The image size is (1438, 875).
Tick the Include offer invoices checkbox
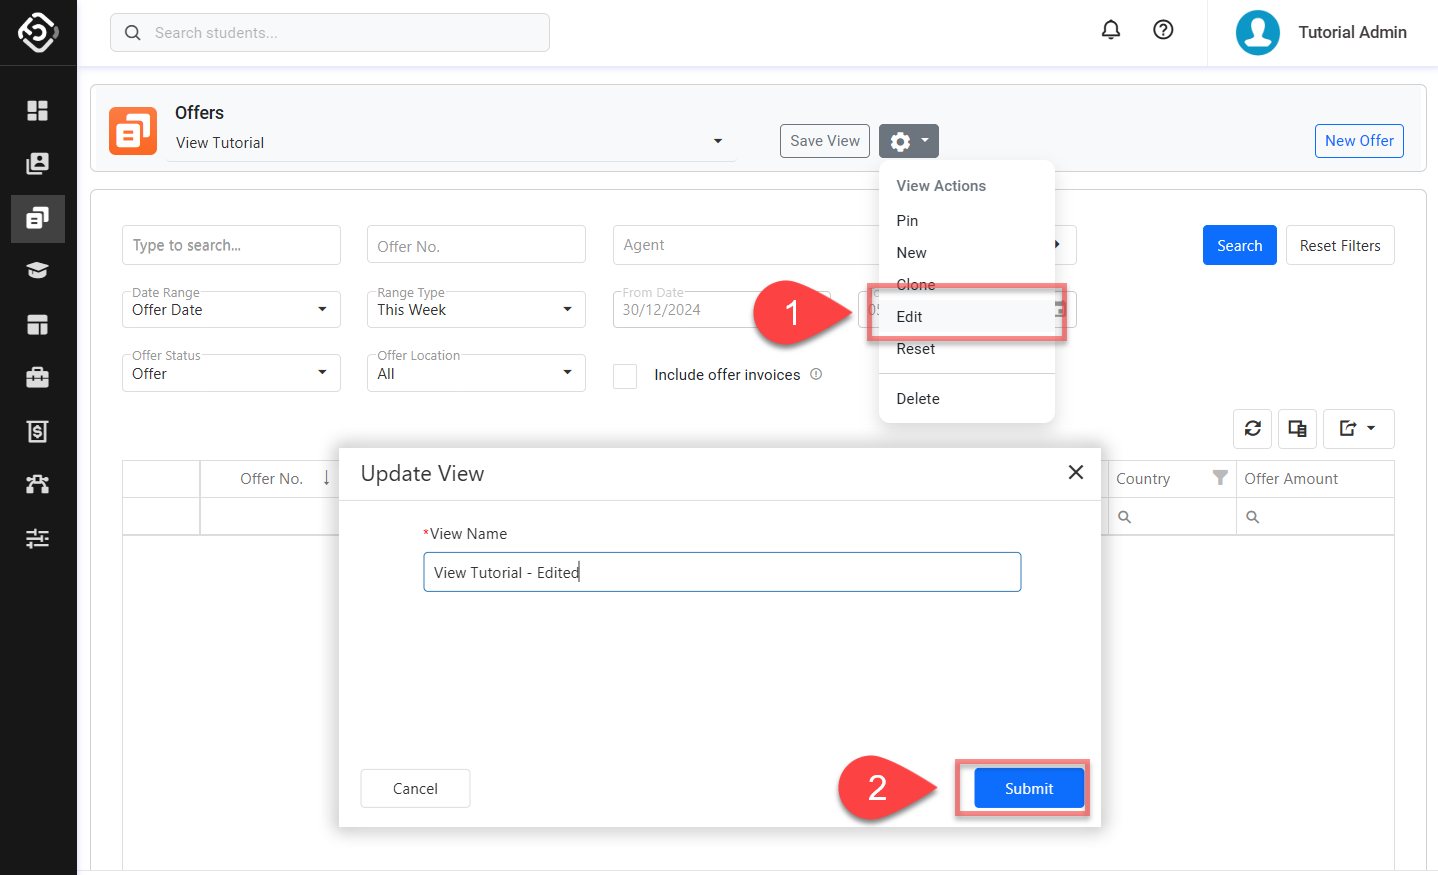tap(625, 376)
